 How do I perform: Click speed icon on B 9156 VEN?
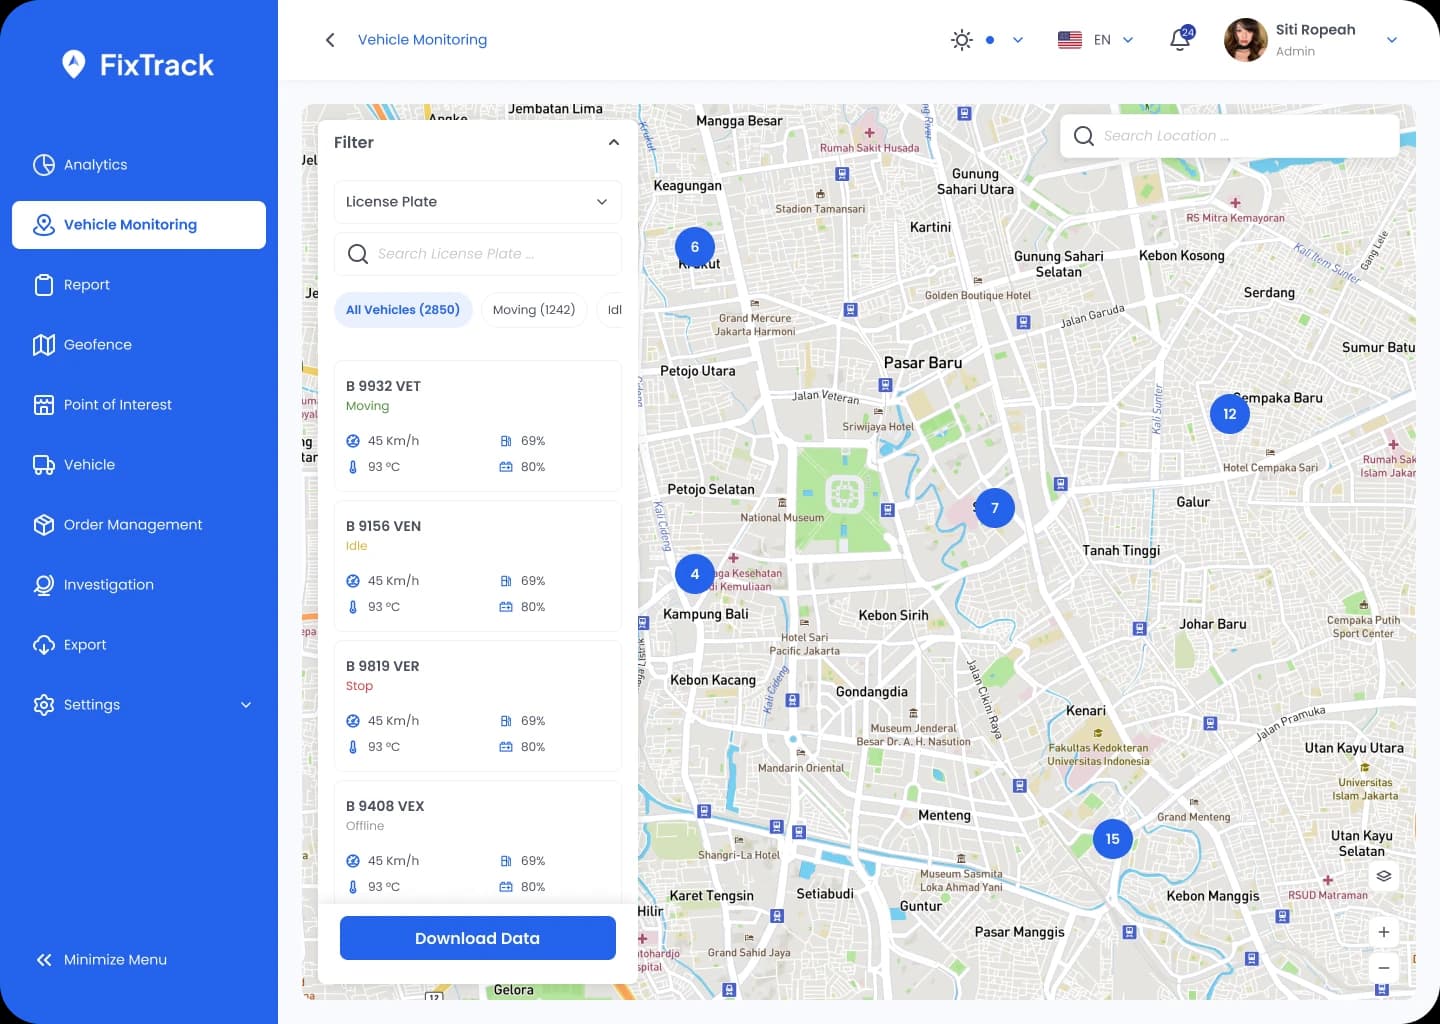click(353, 581)
